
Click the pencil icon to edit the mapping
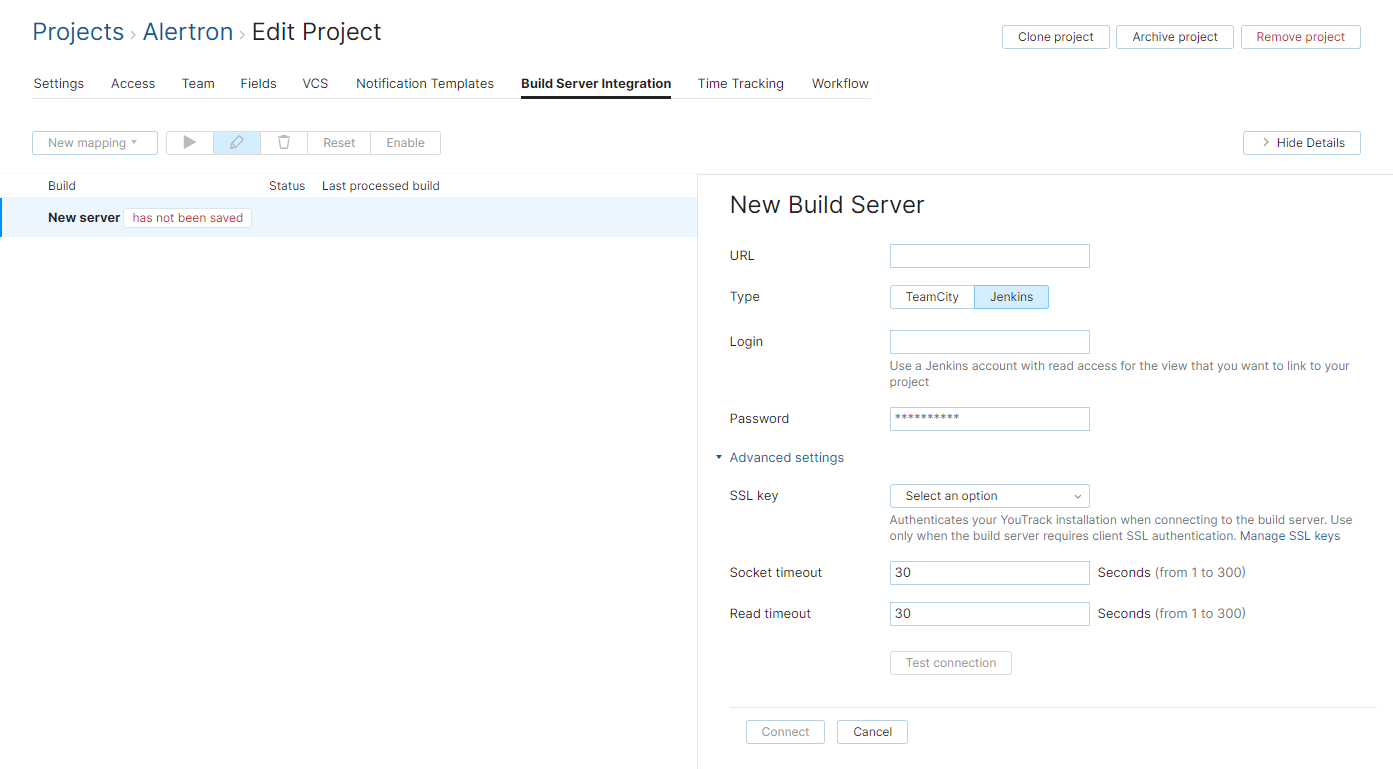click(236, 142)
